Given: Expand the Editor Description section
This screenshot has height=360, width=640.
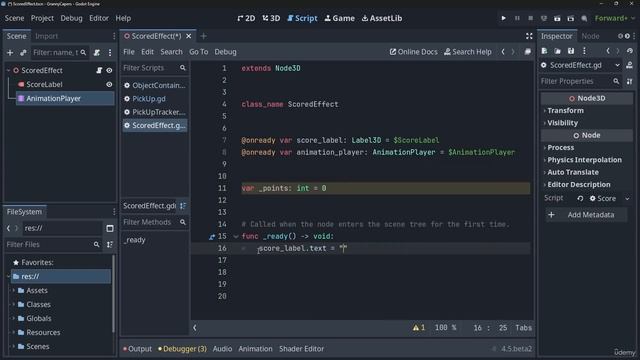Looking at the screenshot, I should point(578,184).
